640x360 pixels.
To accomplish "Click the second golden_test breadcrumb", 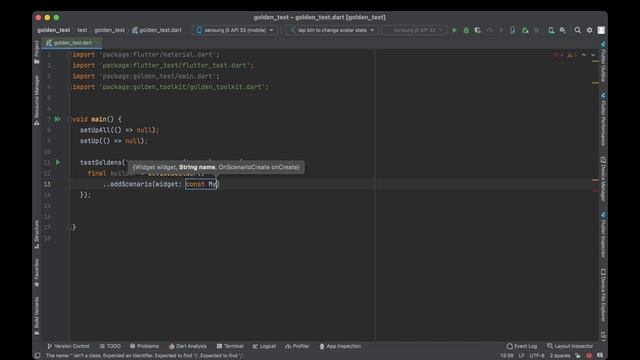I will (x=109, y=30).
